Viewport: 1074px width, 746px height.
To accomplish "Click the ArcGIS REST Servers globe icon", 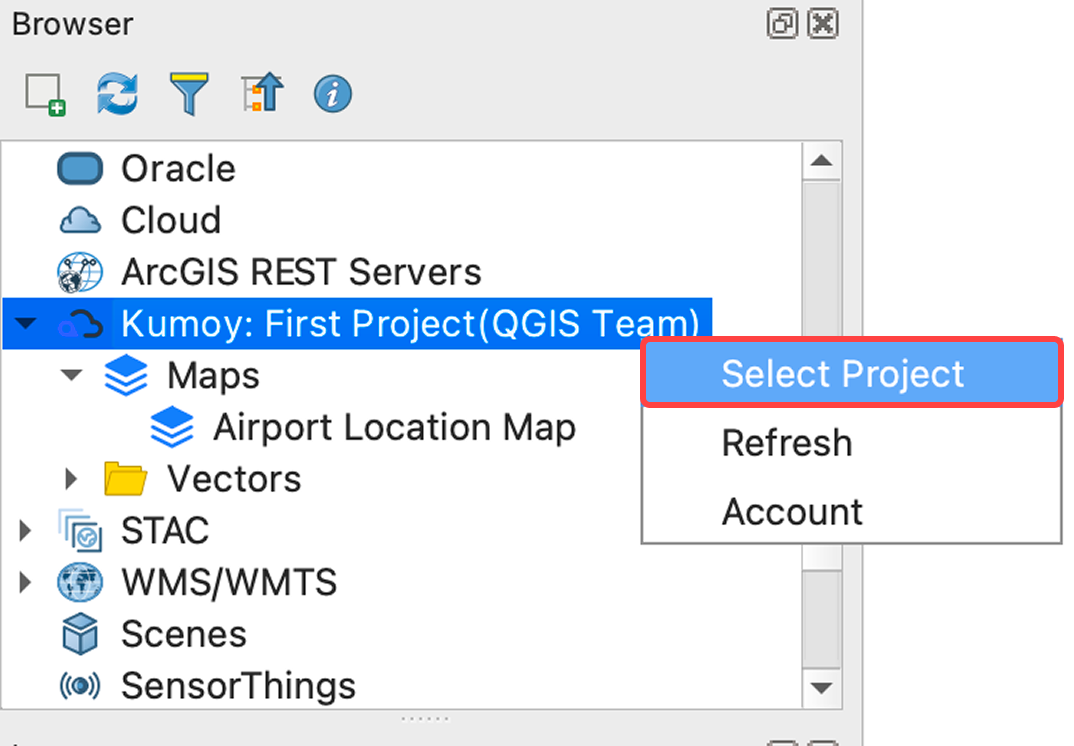I will tap(79, 271).
